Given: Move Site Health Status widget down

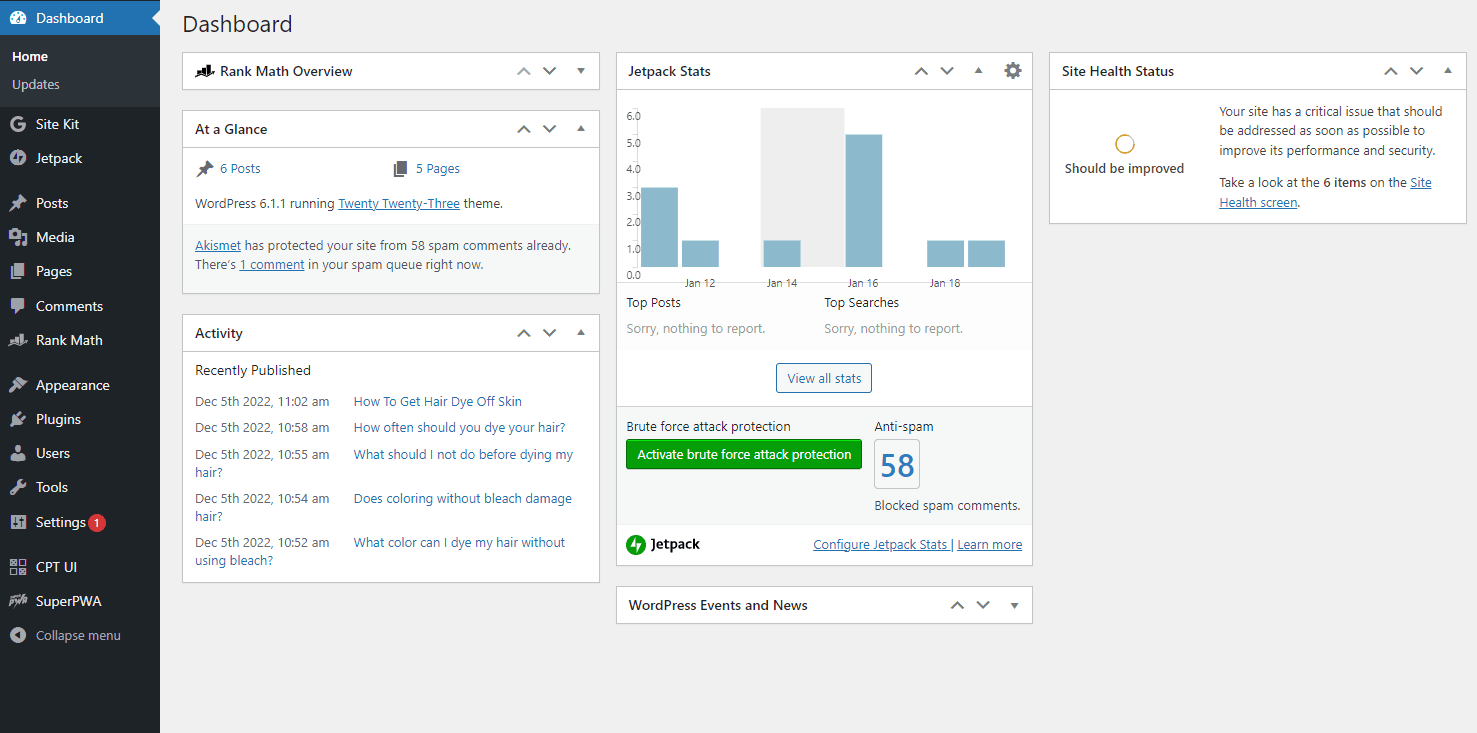Looking at the screenshot, I should [x=1416, y=71].
